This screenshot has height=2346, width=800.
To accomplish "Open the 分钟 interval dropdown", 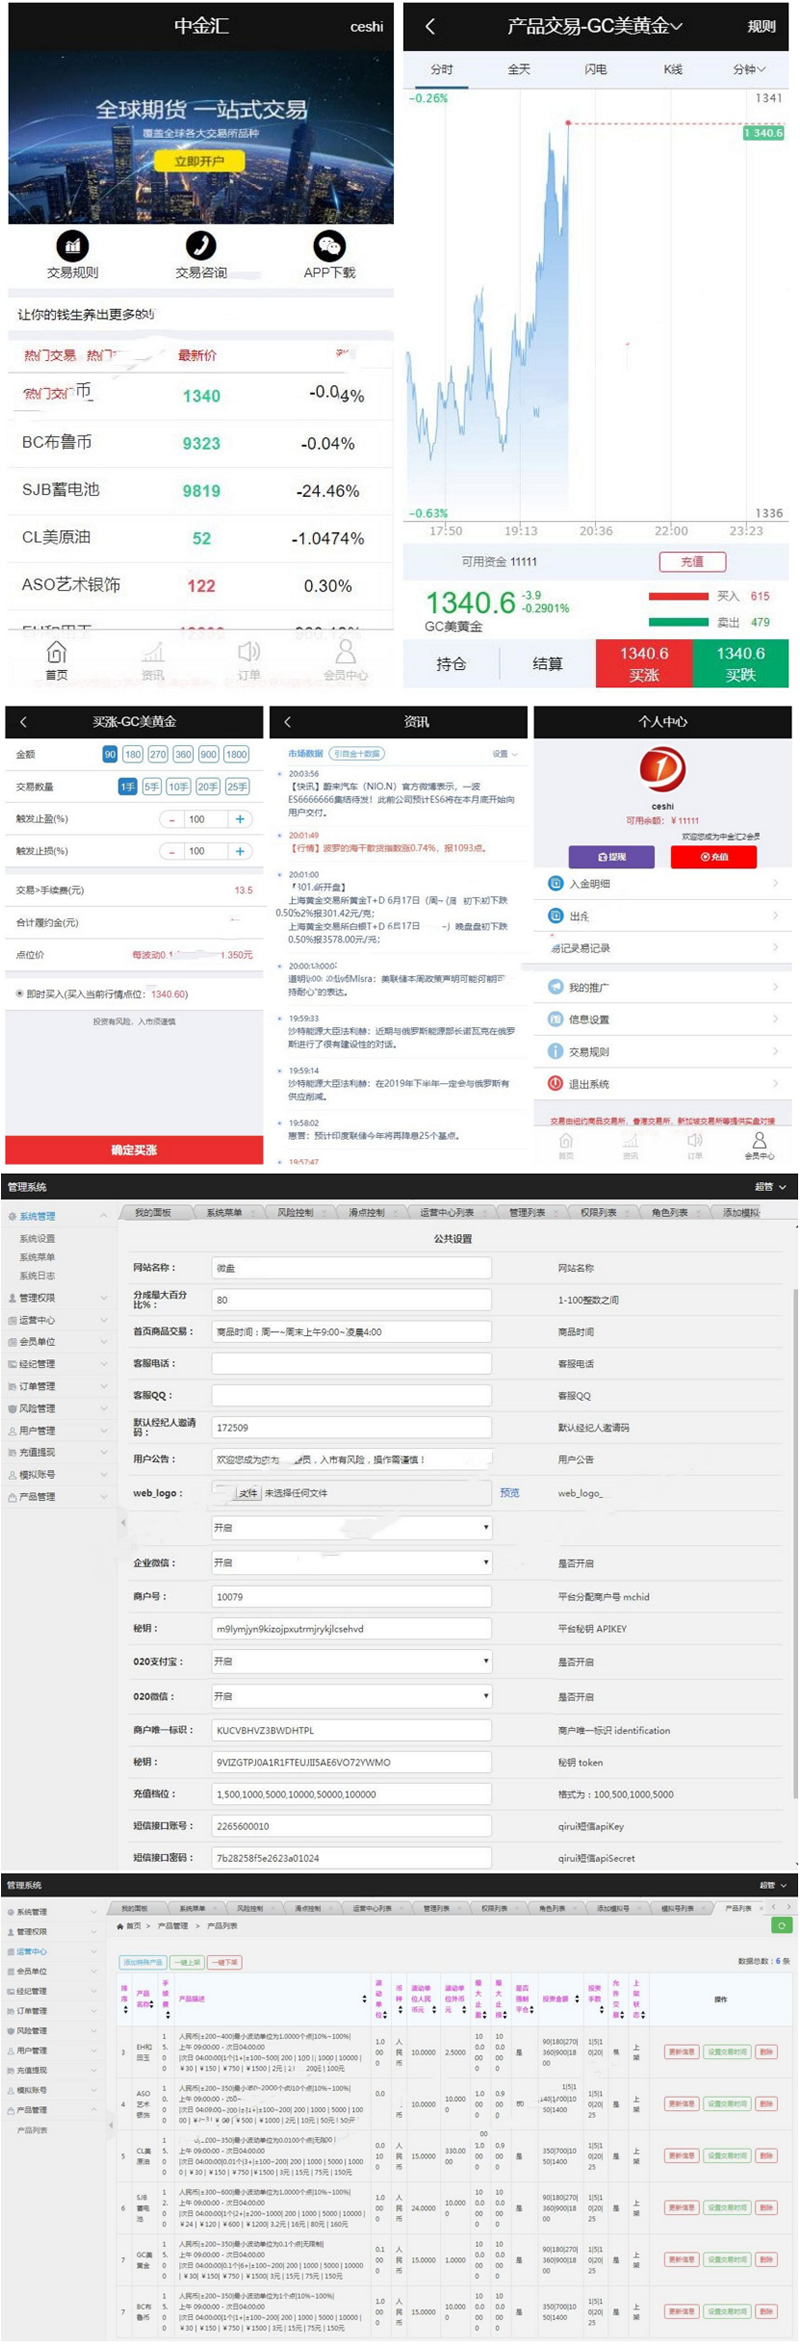I will point(749,70).
